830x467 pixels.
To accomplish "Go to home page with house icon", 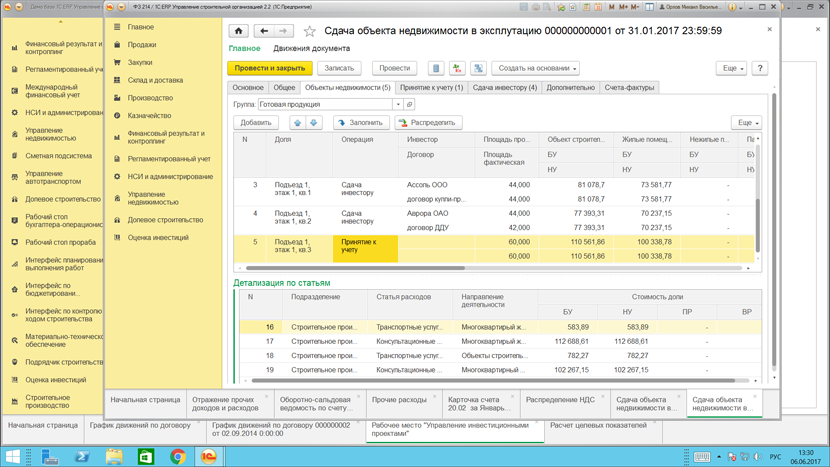I will tap(238, 31).
